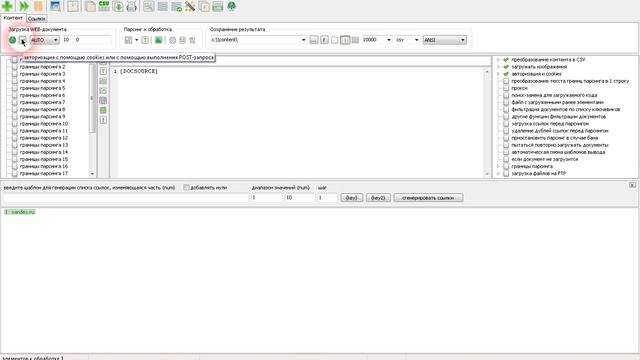Click the green image icon in Парсинг и обработка
This screenshot has height=360, width=640.
(x=158, y=40)
